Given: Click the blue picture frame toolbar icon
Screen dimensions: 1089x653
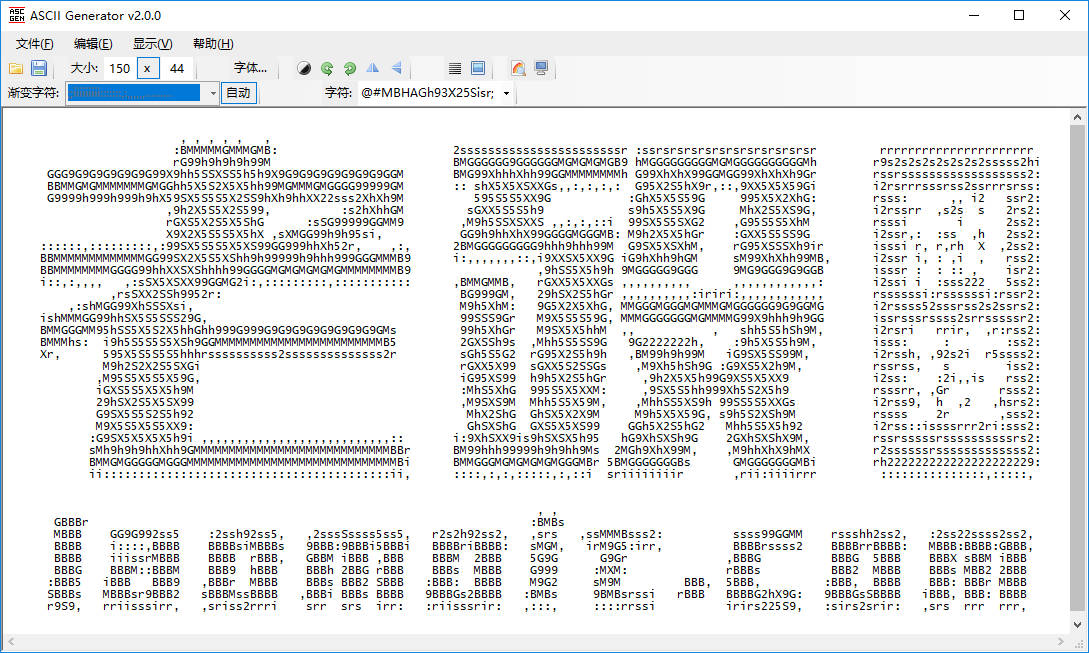Looking at the screenshot, I should point(478,68).
